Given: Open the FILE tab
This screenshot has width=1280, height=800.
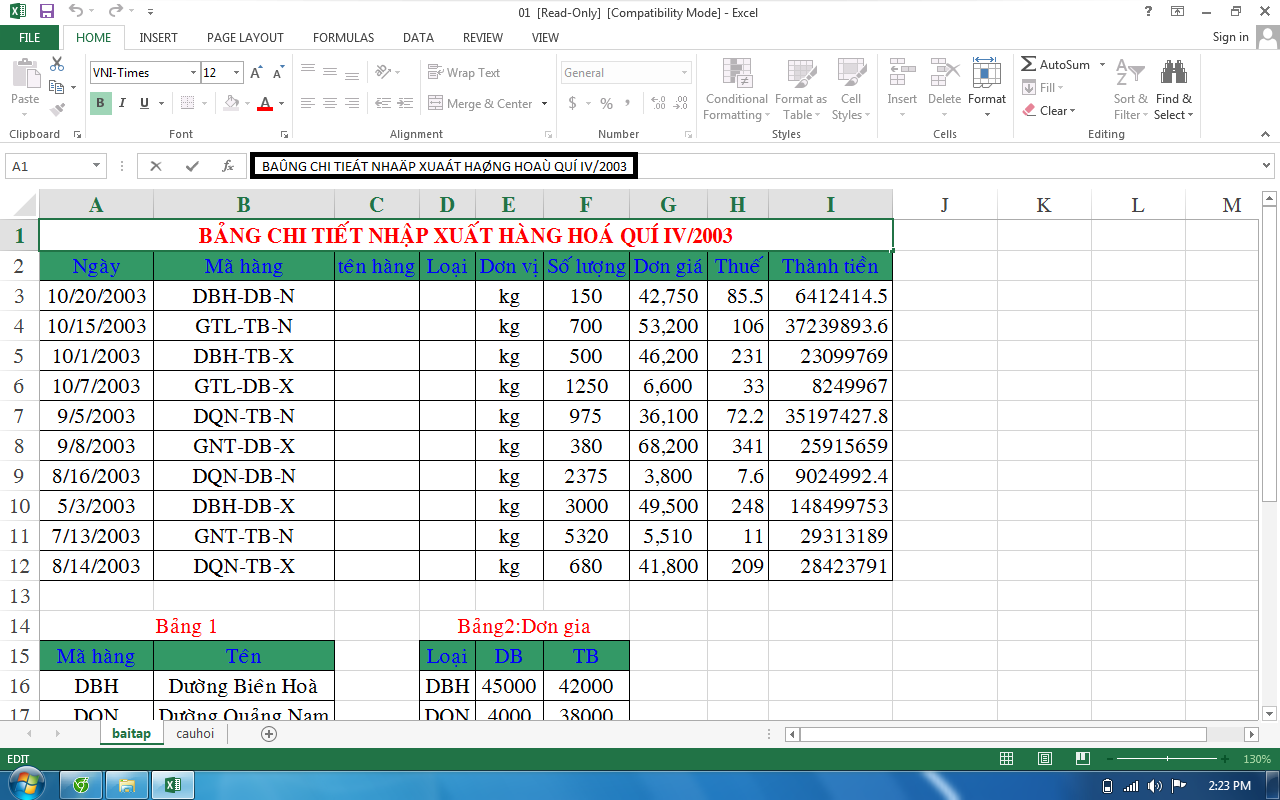Looking at the screenshot, I should 30,37.
